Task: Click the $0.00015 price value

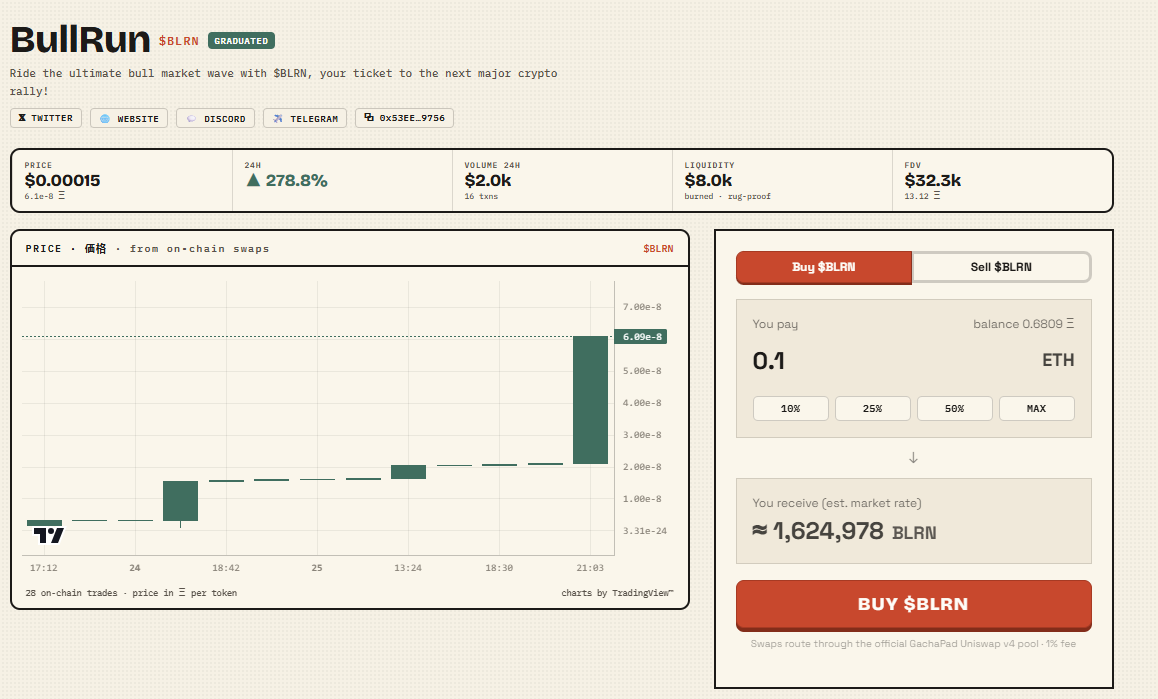Action: tap(62, 180)
